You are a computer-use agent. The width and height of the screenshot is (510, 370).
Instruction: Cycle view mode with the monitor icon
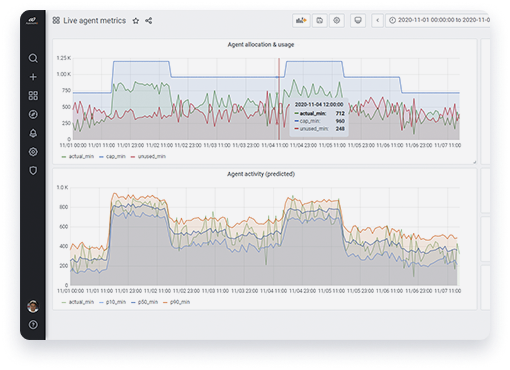[358, 21]
